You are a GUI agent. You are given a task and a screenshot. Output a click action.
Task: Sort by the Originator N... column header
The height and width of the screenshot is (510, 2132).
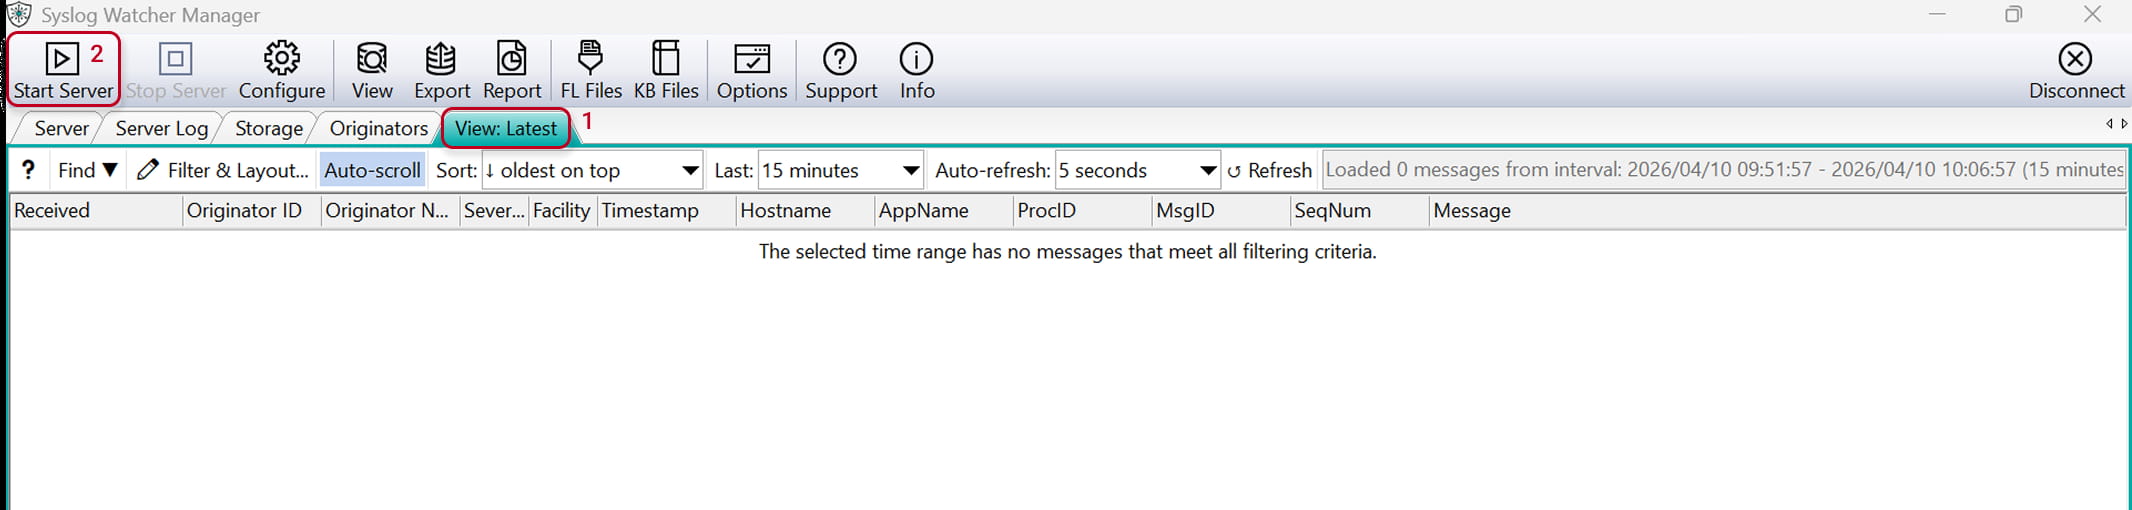391,211
